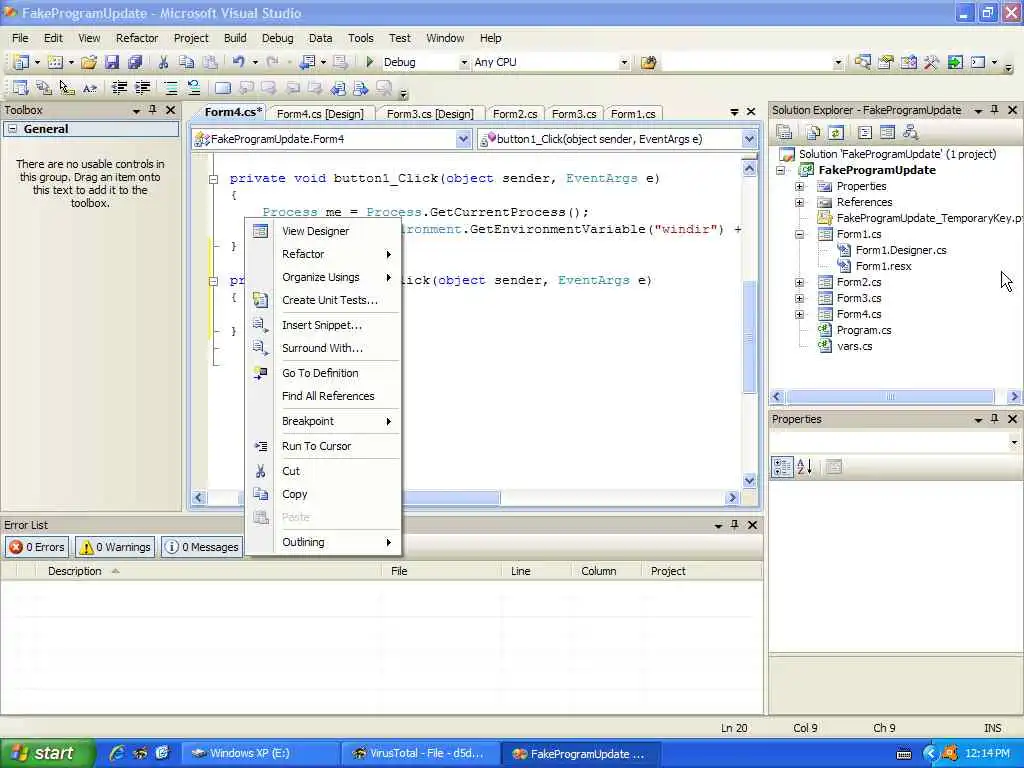Expand the Form2.cs tree node

point(799,282)
